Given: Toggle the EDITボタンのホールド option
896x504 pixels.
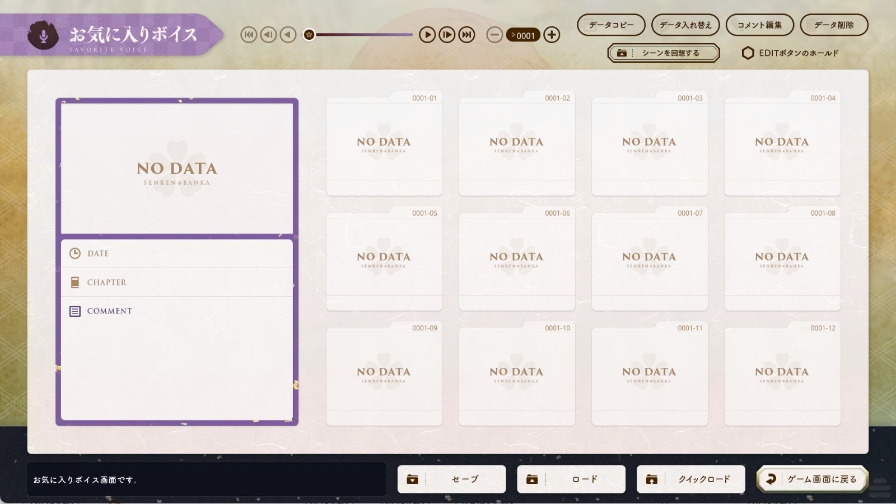Looking at the screenshot, I should (790, 53).
